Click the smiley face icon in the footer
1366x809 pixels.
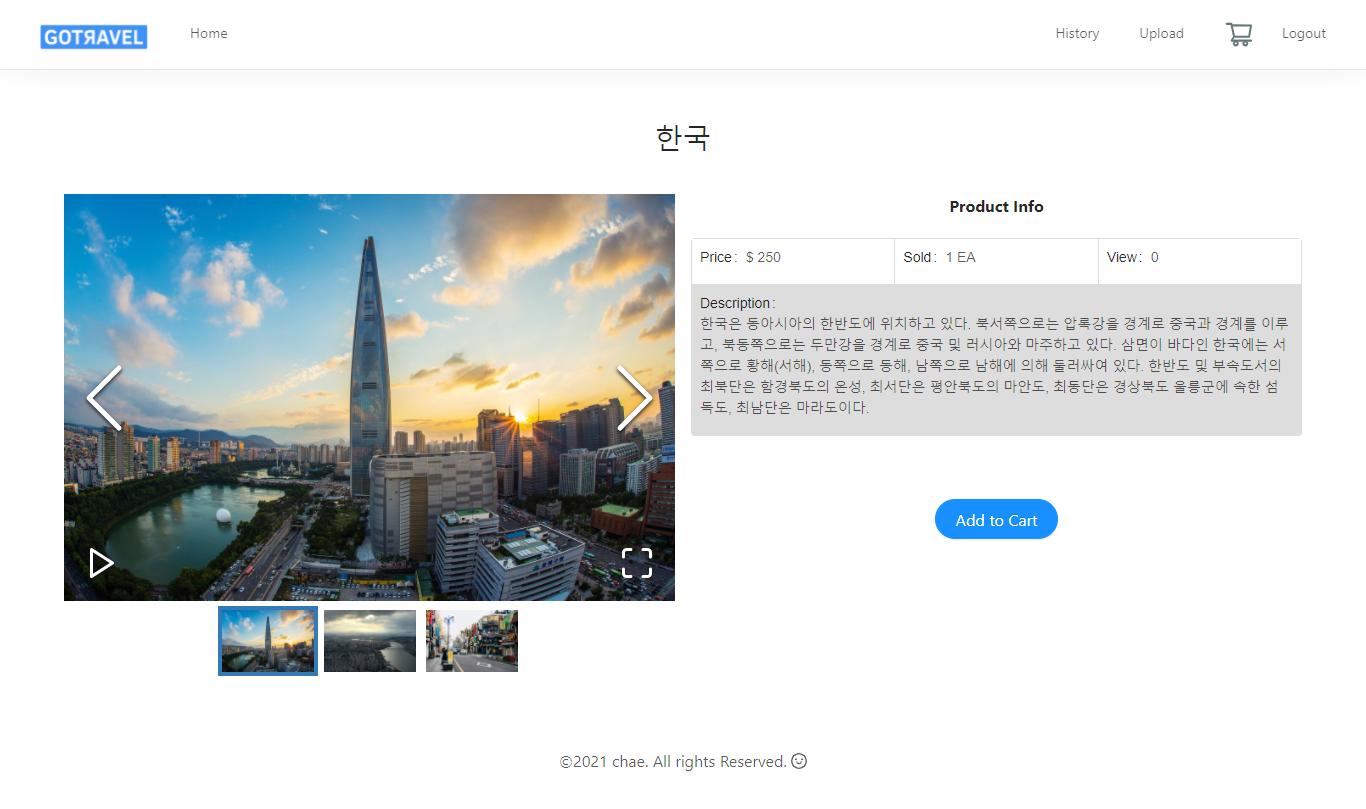pos(798,761)
